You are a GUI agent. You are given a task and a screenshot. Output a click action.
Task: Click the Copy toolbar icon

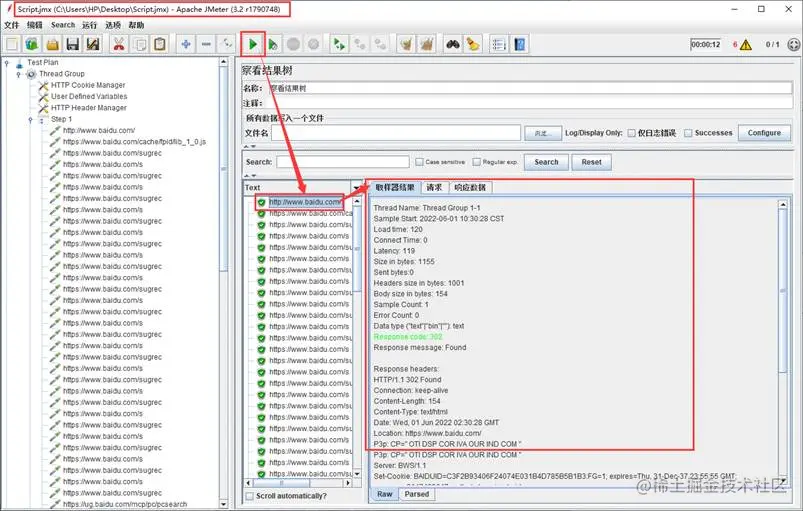tap(139, 45)
